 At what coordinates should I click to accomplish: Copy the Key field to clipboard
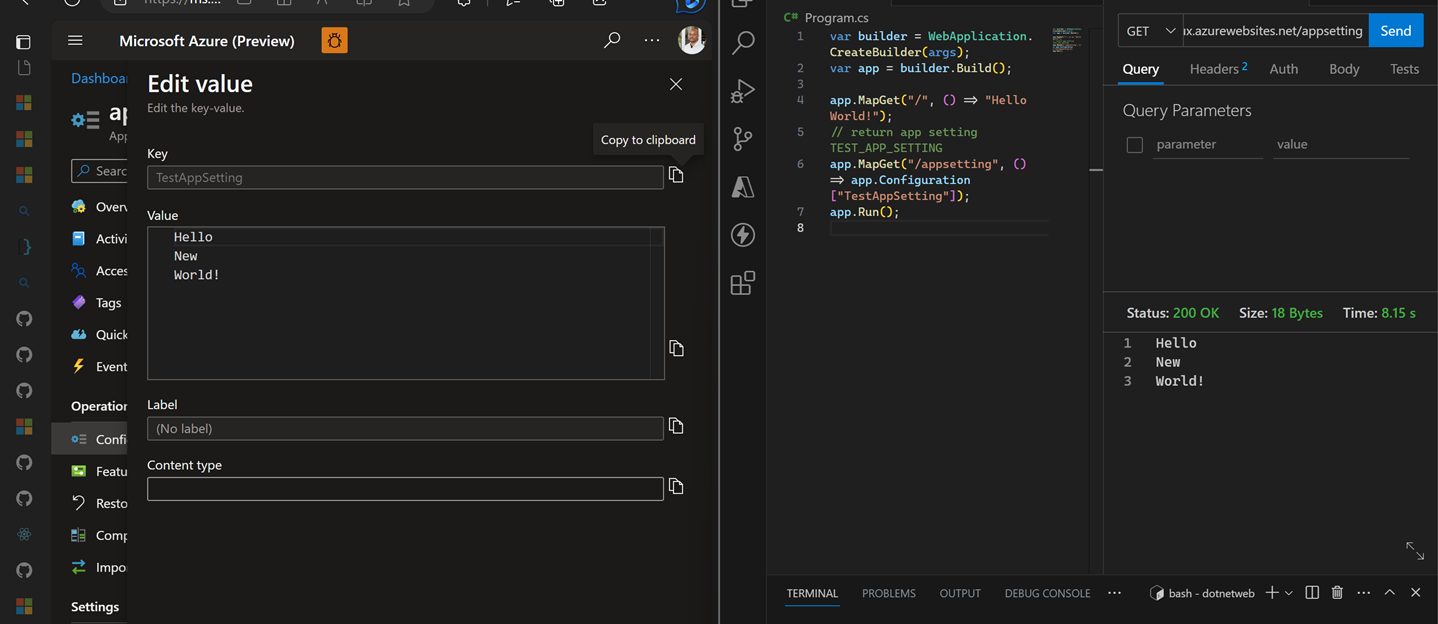[677, 176]
